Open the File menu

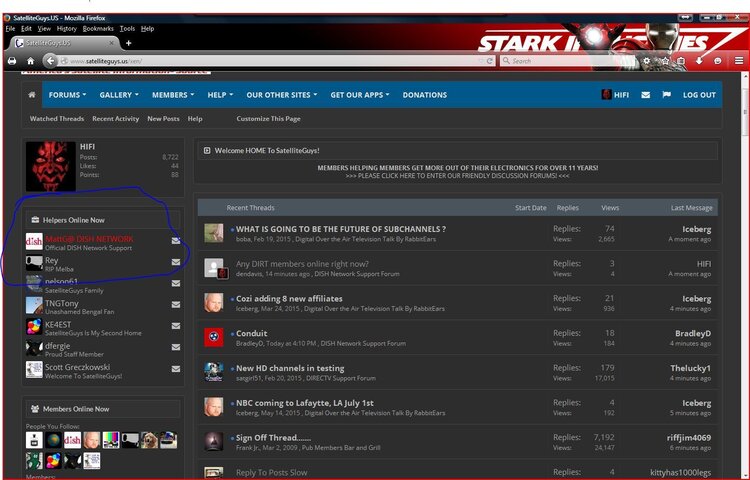tap(10, 29)
